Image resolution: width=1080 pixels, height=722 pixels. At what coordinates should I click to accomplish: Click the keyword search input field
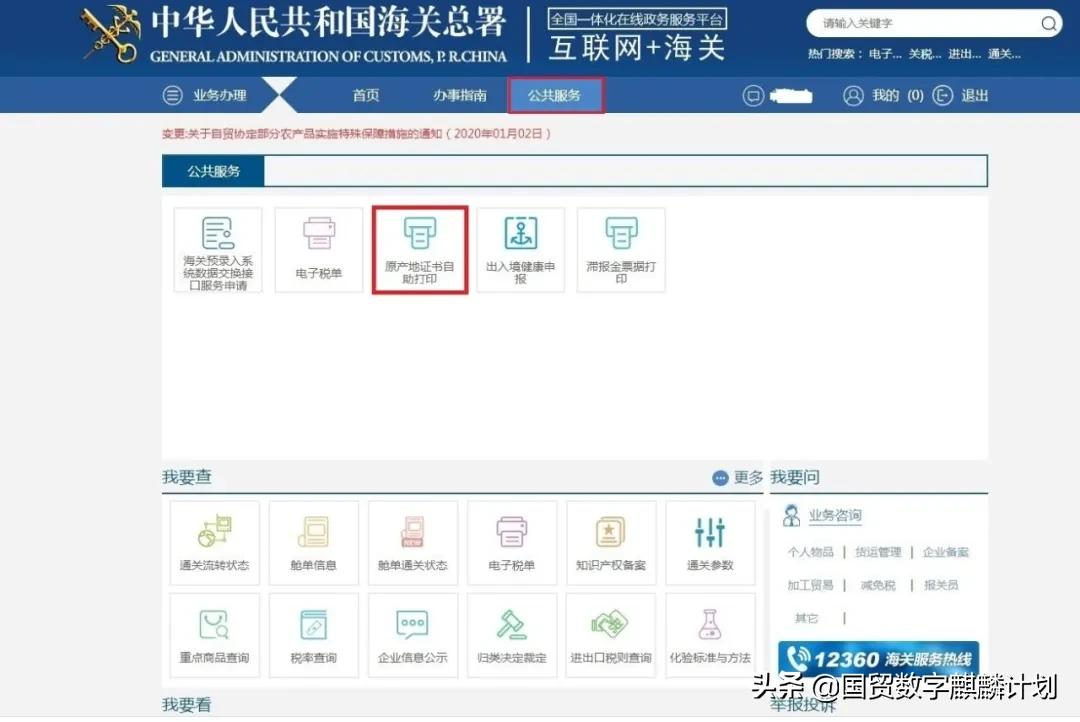(x=920, y=23)
